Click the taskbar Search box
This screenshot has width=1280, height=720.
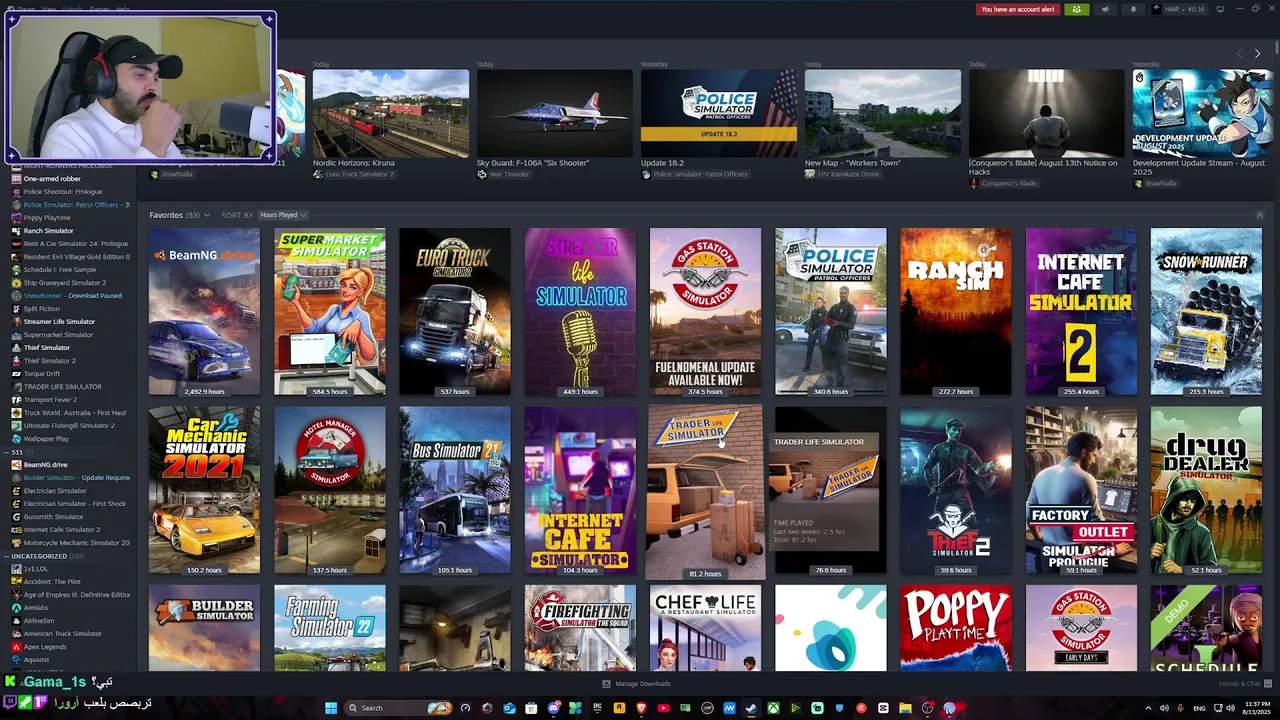[397, 708]
